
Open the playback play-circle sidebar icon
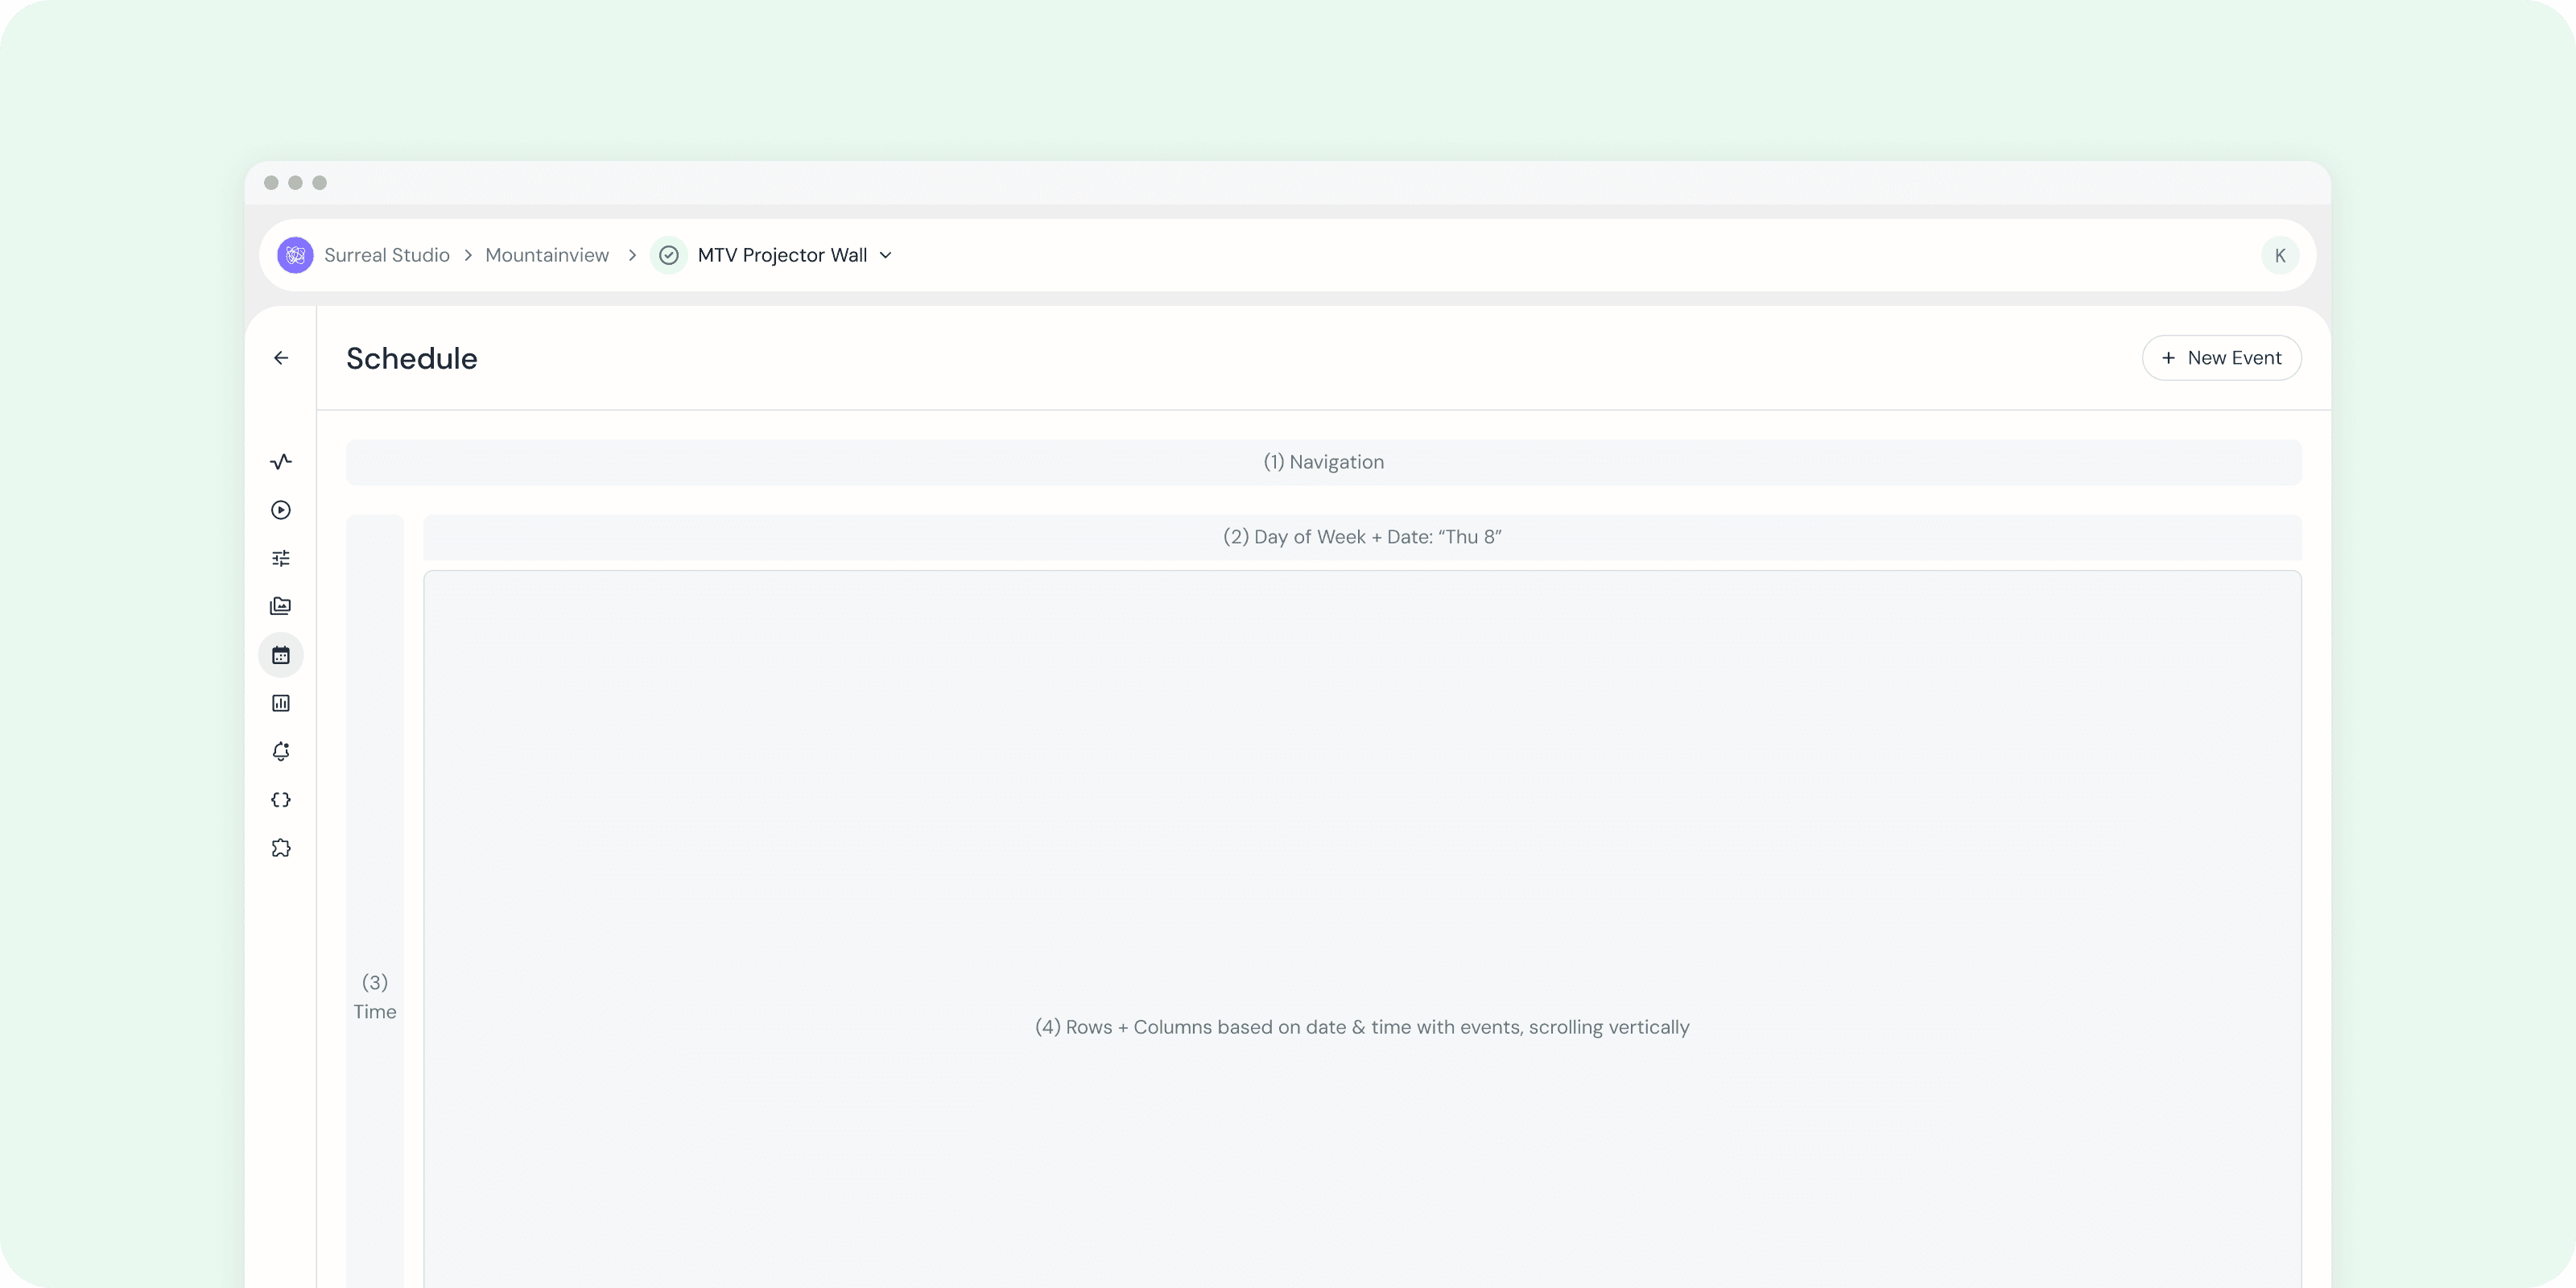pyautogui.click(x=281, y=510)
